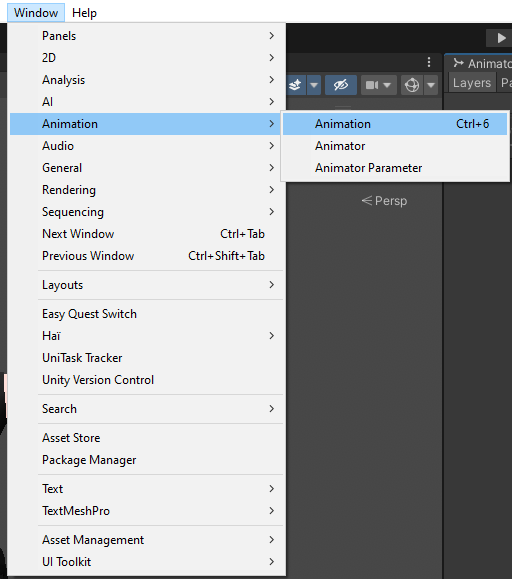Toggle the gizmos sphere icon

[412, 85]
